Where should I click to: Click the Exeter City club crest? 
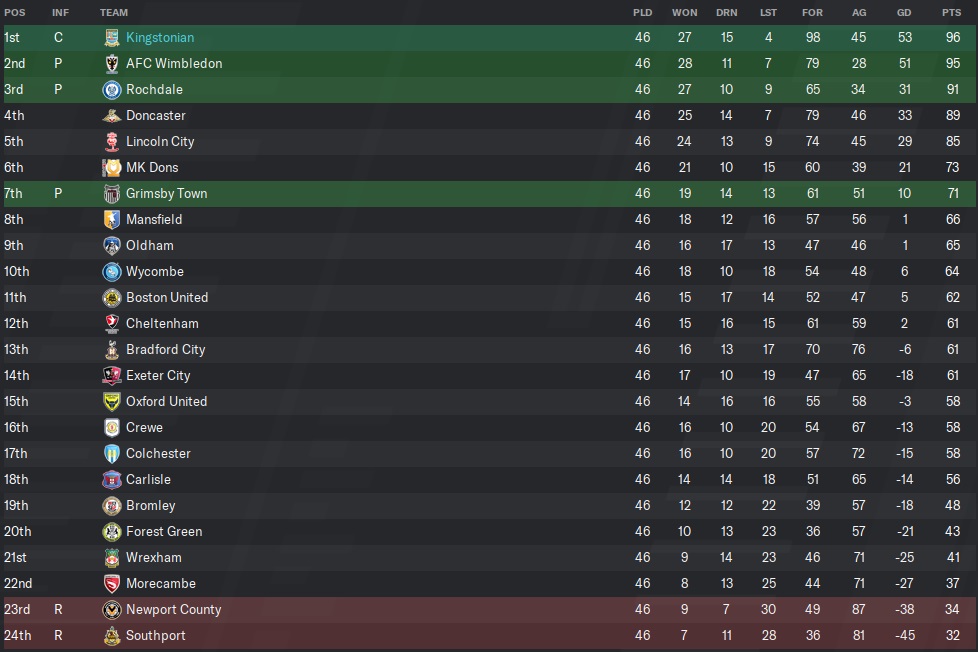112,376
